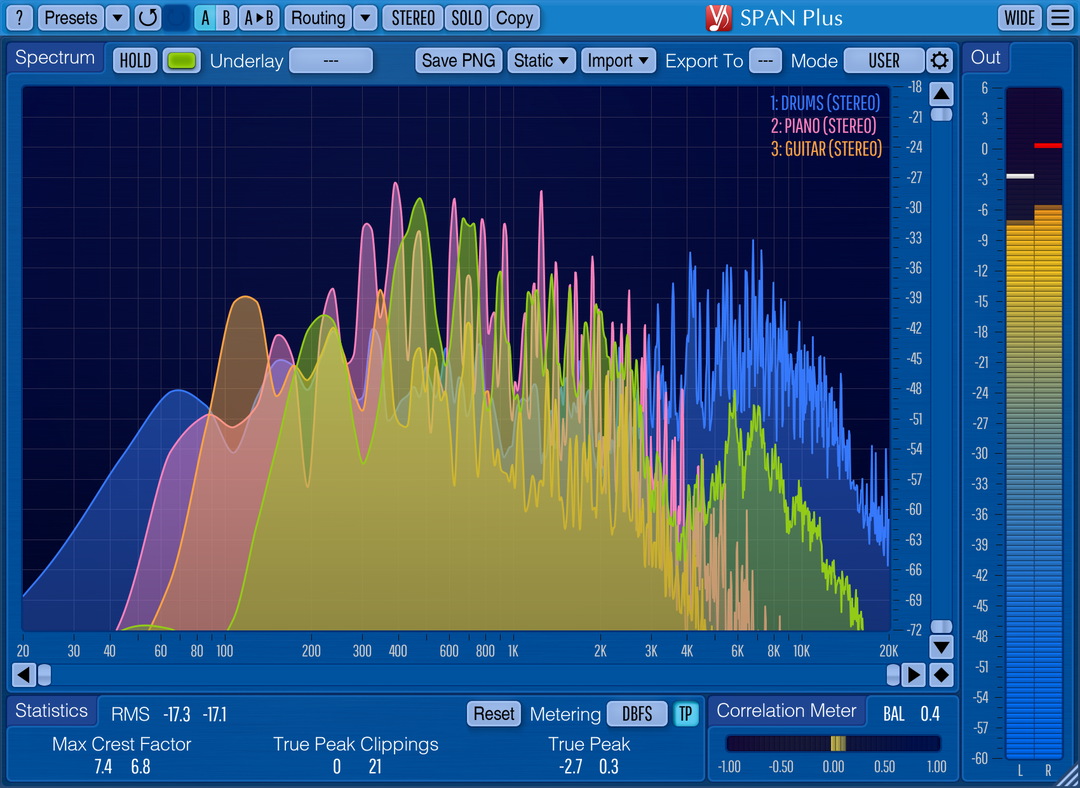This screenshot has height=788, width=1080.
Task: Click the Voxengo logo next to SPAN Plus
Action: 717,17
